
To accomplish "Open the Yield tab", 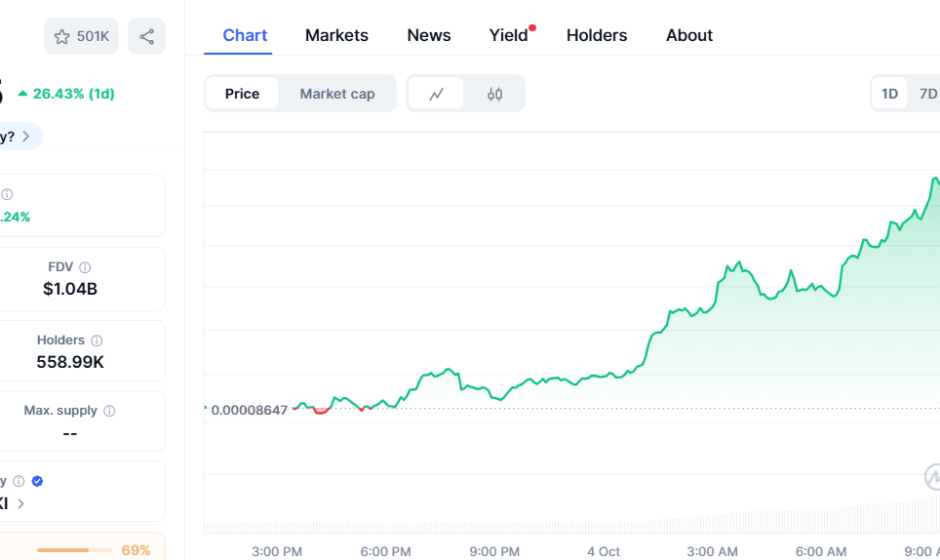I will tap(508, 35).
